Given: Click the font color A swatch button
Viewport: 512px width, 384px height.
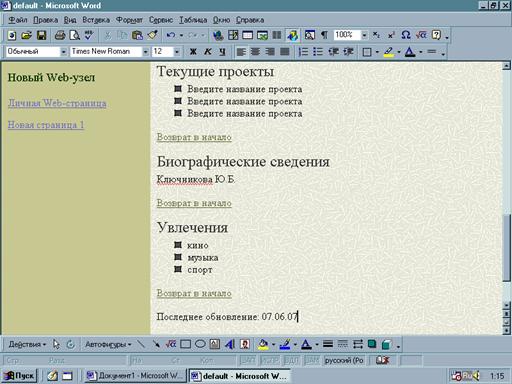Looking at the screenshot, I should pyautogui.click(x=410, y=52).
